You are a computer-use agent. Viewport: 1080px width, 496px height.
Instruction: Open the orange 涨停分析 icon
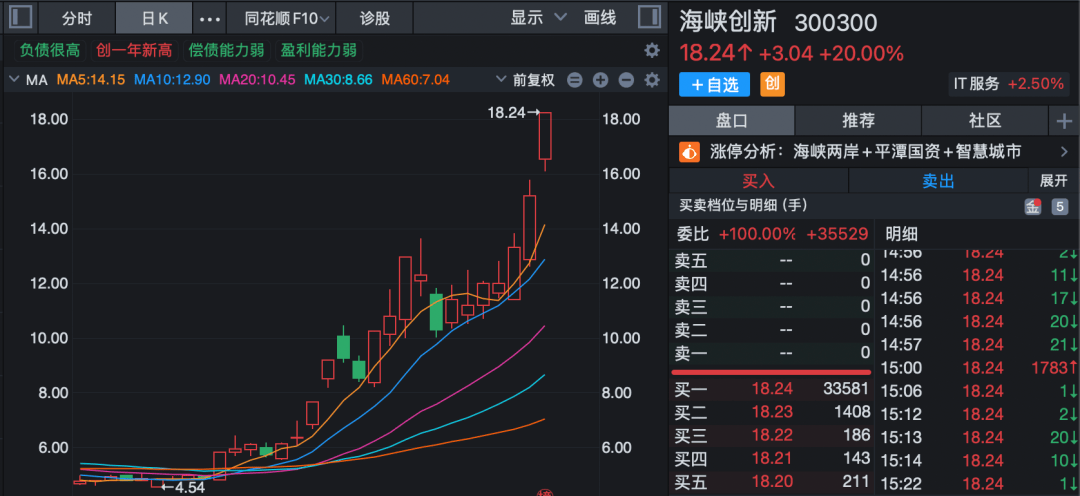coord(689,152)
